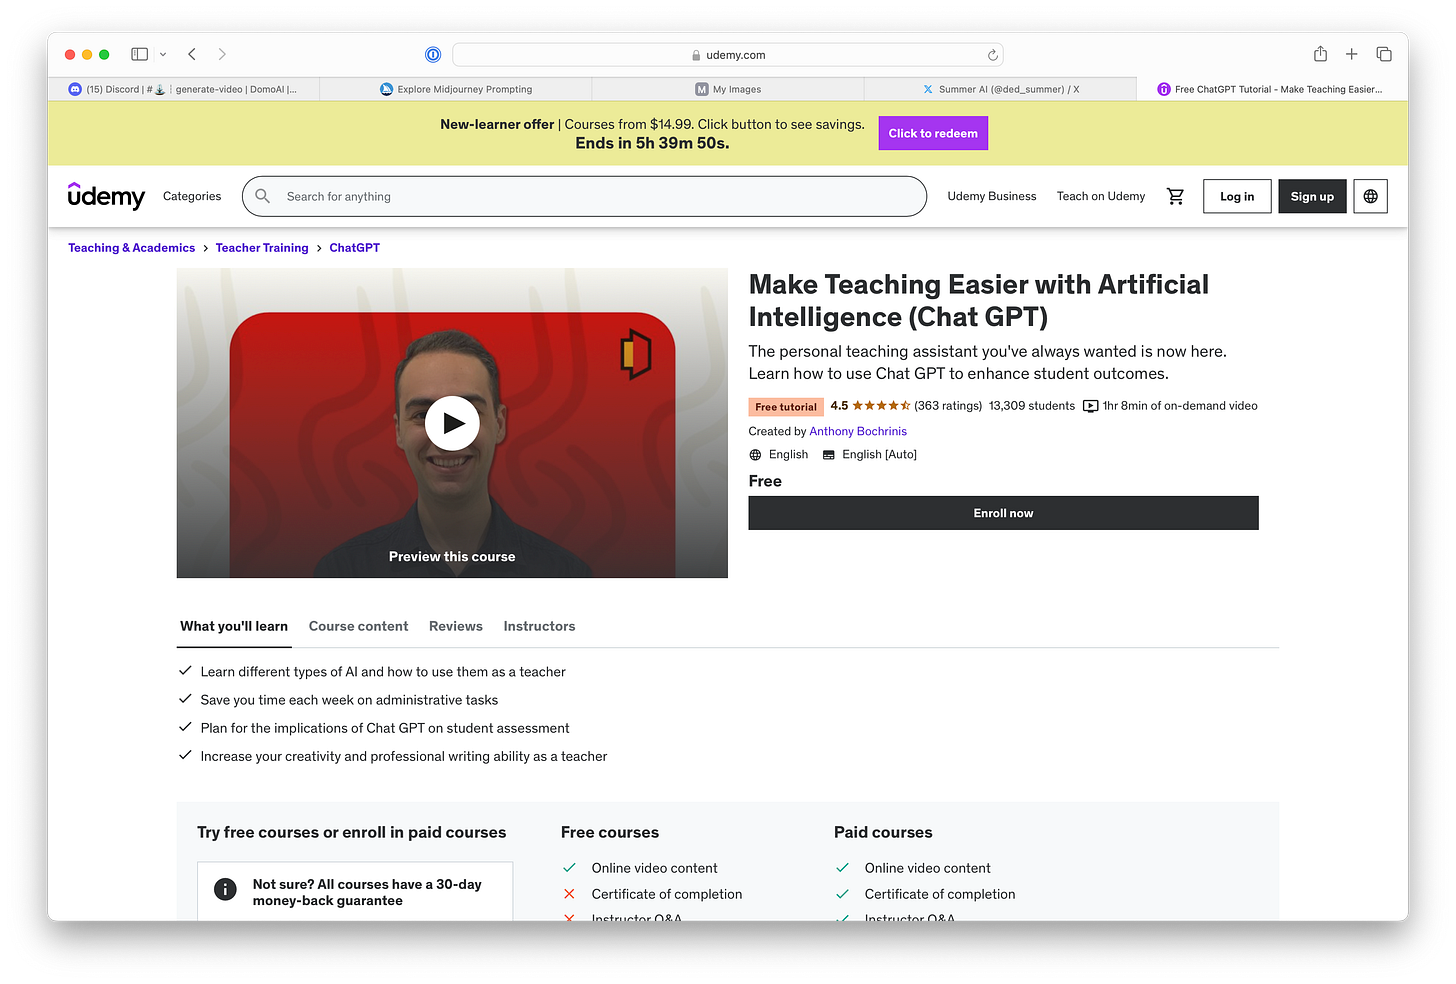Focus the Search for anything field

point(584,196)
